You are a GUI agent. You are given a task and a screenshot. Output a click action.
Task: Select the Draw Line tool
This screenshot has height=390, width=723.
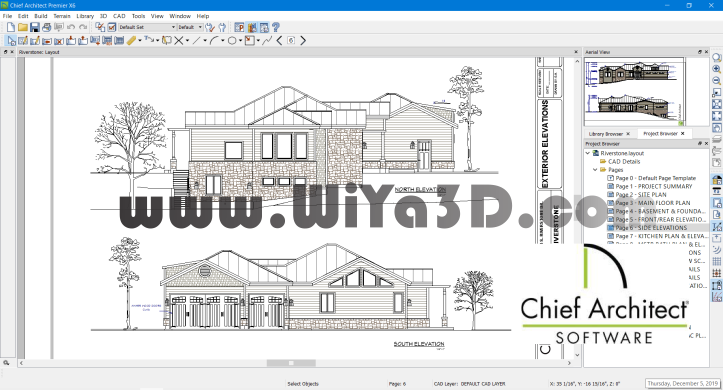[x=196, y=41]
